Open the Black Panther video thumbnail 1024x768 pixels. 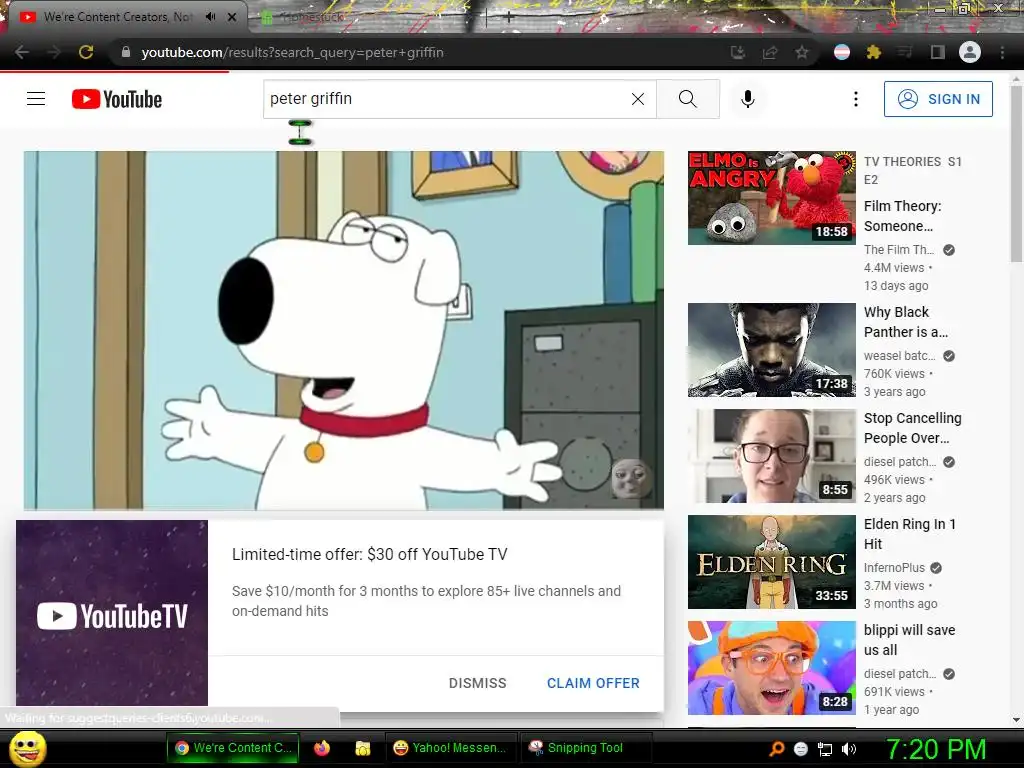click(771, 349)
